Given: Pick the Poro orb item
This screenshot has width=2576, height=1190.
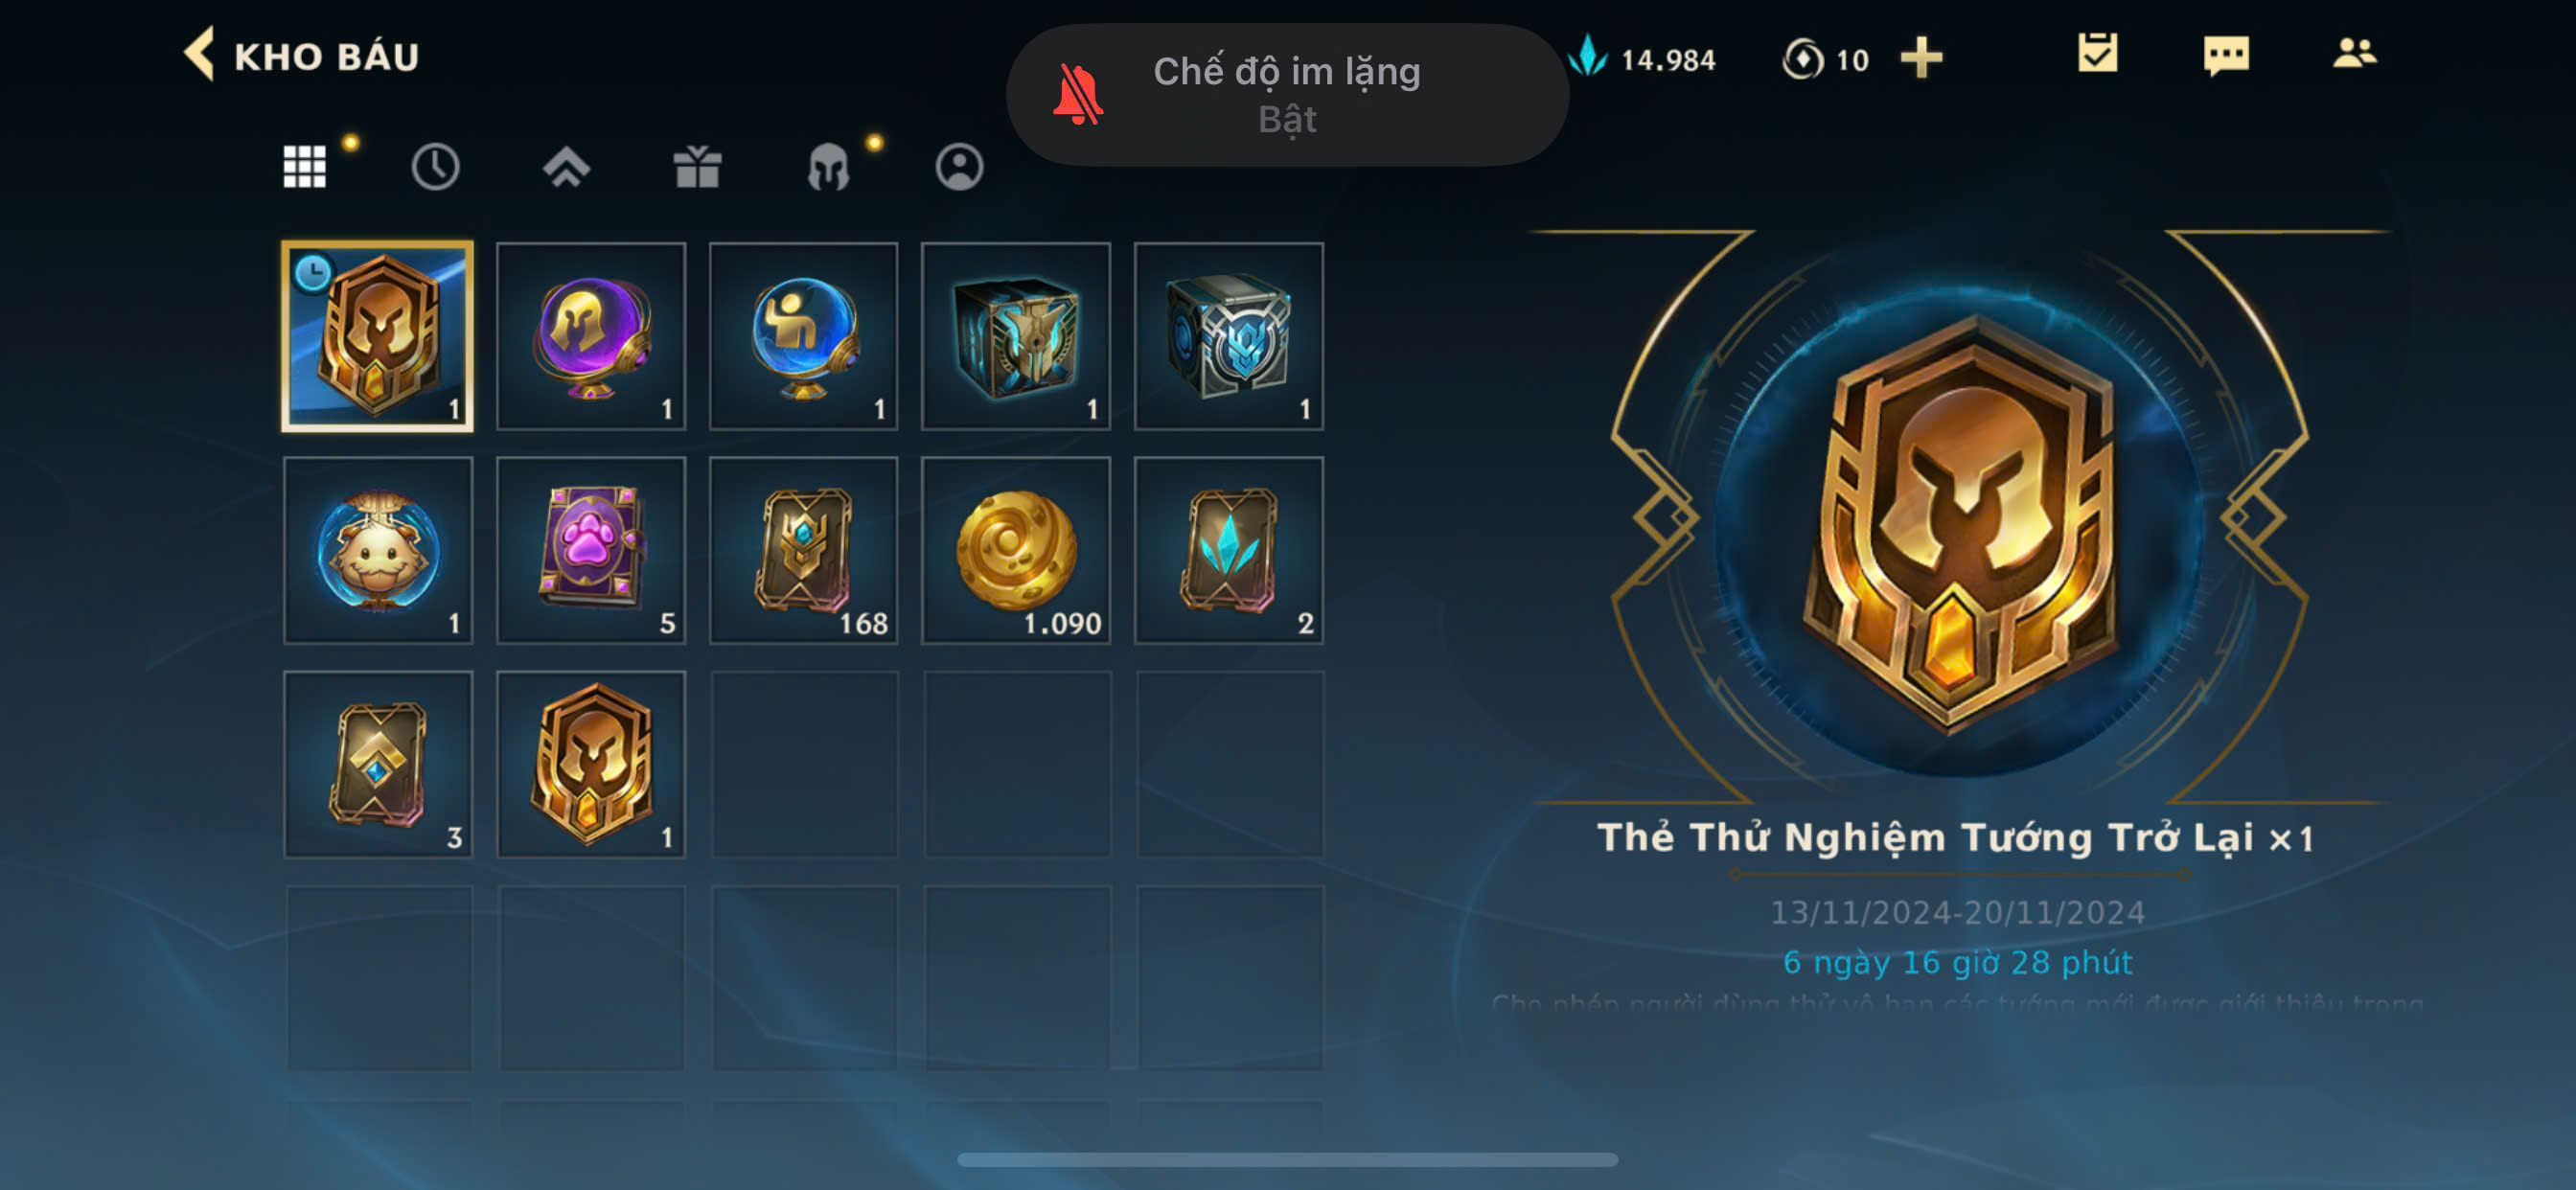Looking at the screenshot, I should pos(378,551).
